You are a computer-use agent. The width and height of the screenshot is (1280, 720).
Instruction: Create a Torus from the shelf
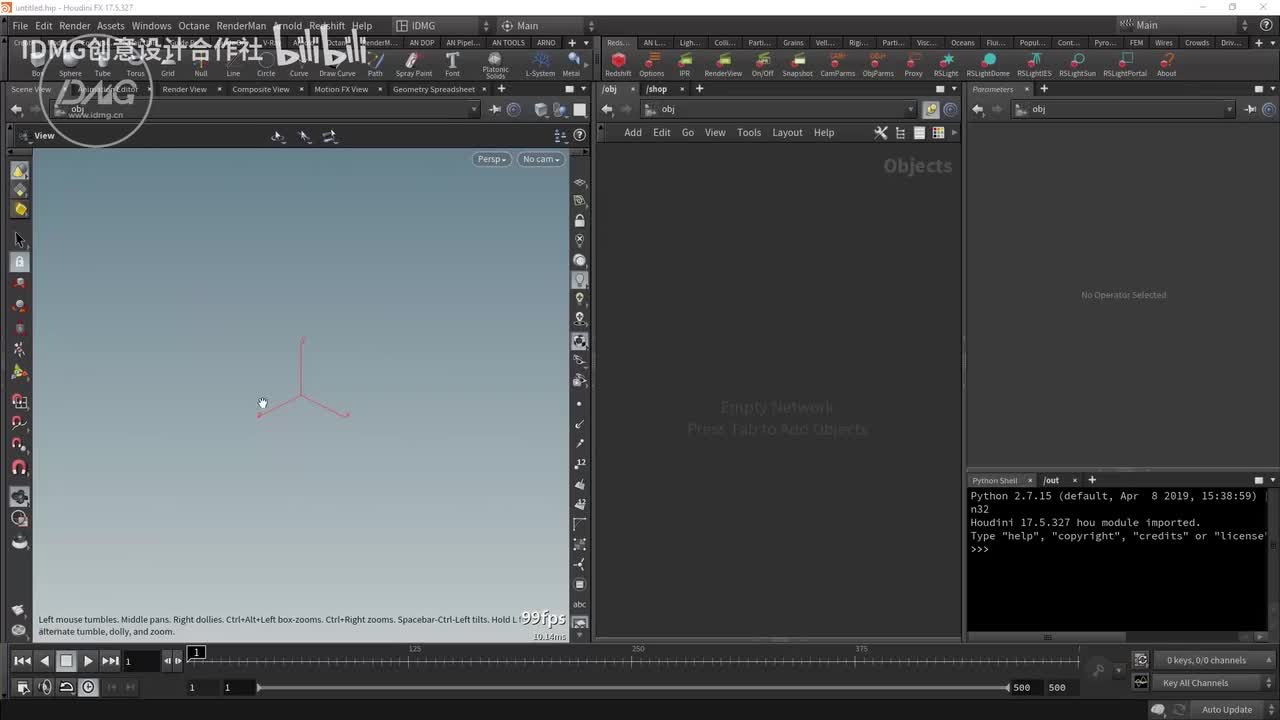[135, 65]
